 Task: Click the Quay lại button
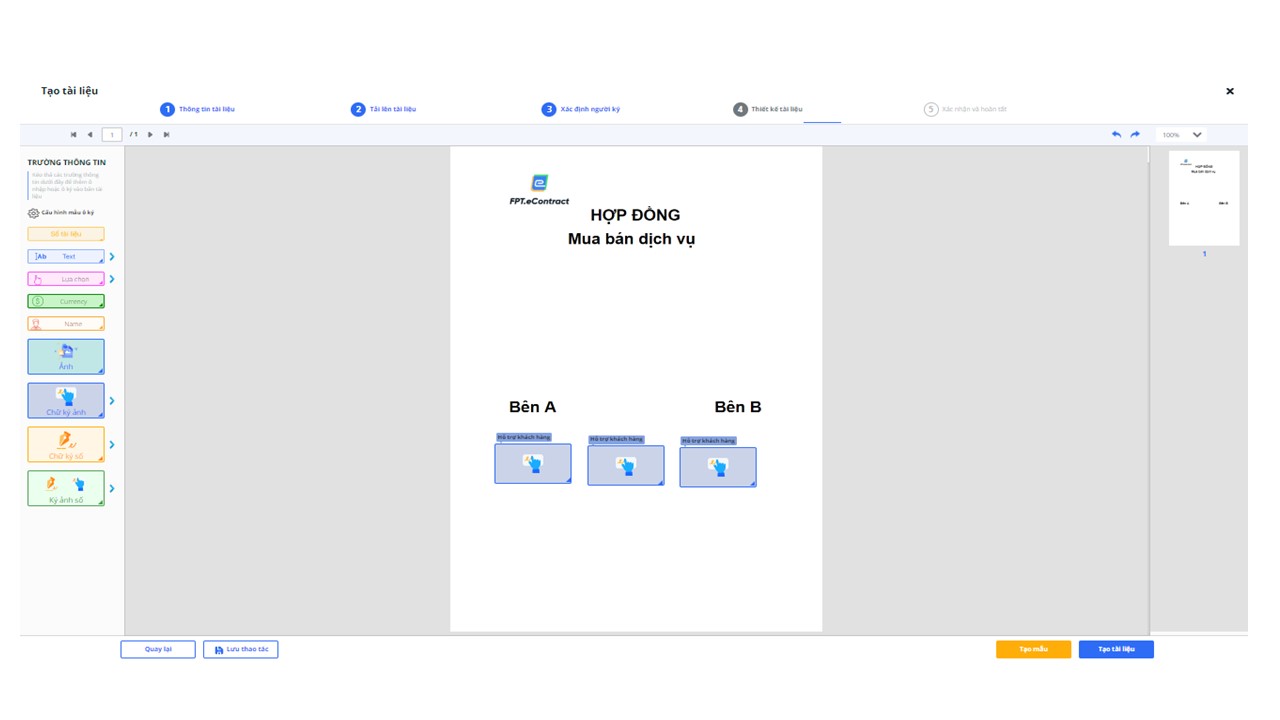158,649
